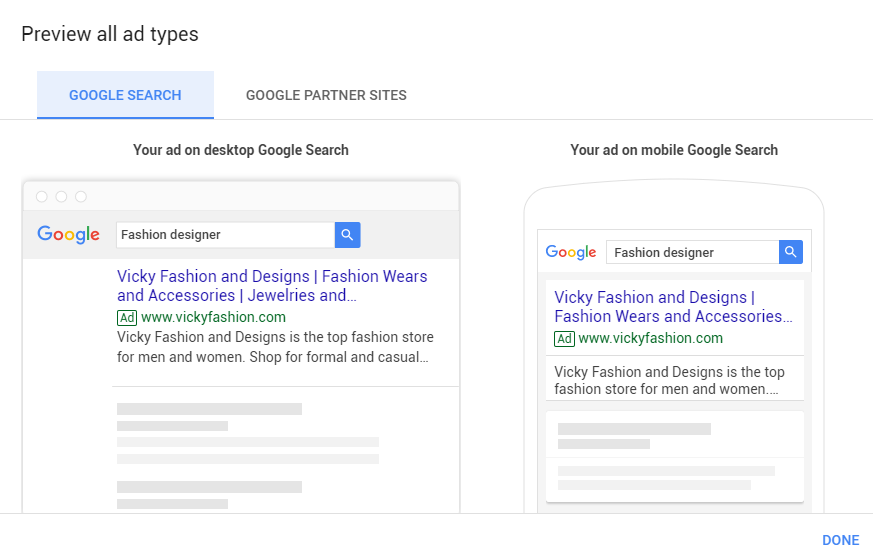The image size is (873, 559).
Task: Open the desktop ad headline link
Action: click(271, 285)
